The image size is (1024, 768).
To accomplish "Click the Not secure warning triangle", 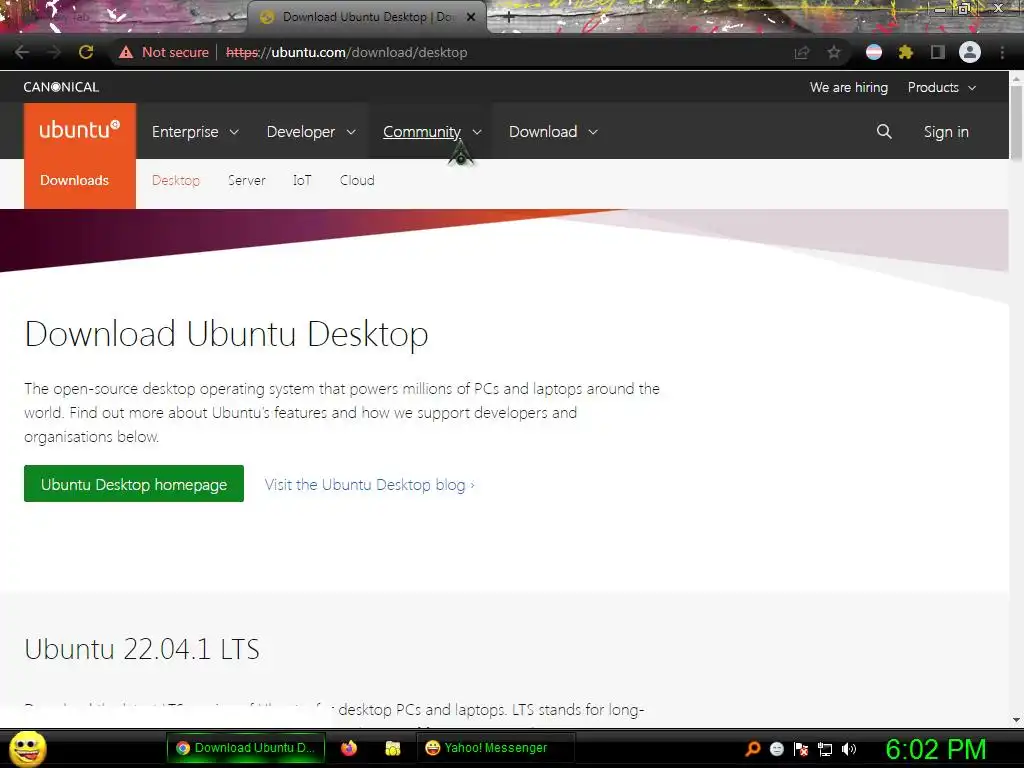I will click(x=126, y=52).
